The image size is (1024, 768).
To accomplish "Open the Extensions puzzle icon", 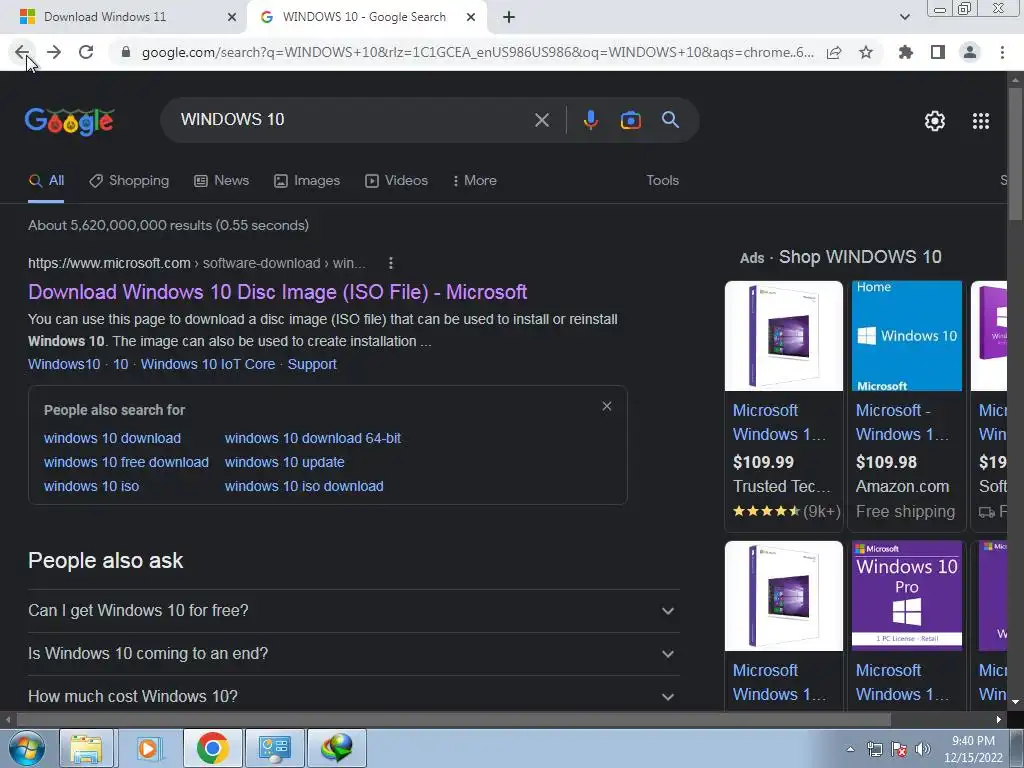I will [x=906, y=52].
